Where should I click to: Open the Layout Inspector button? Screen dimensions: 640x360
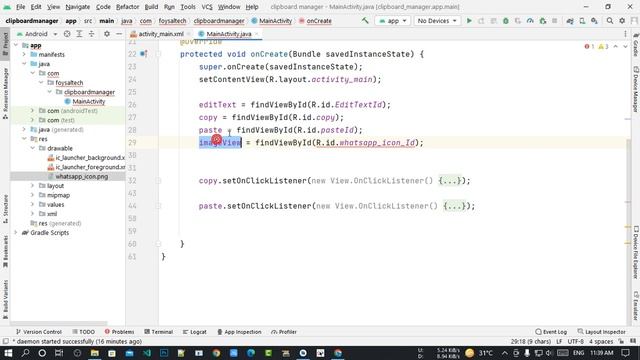coord(601,332)
